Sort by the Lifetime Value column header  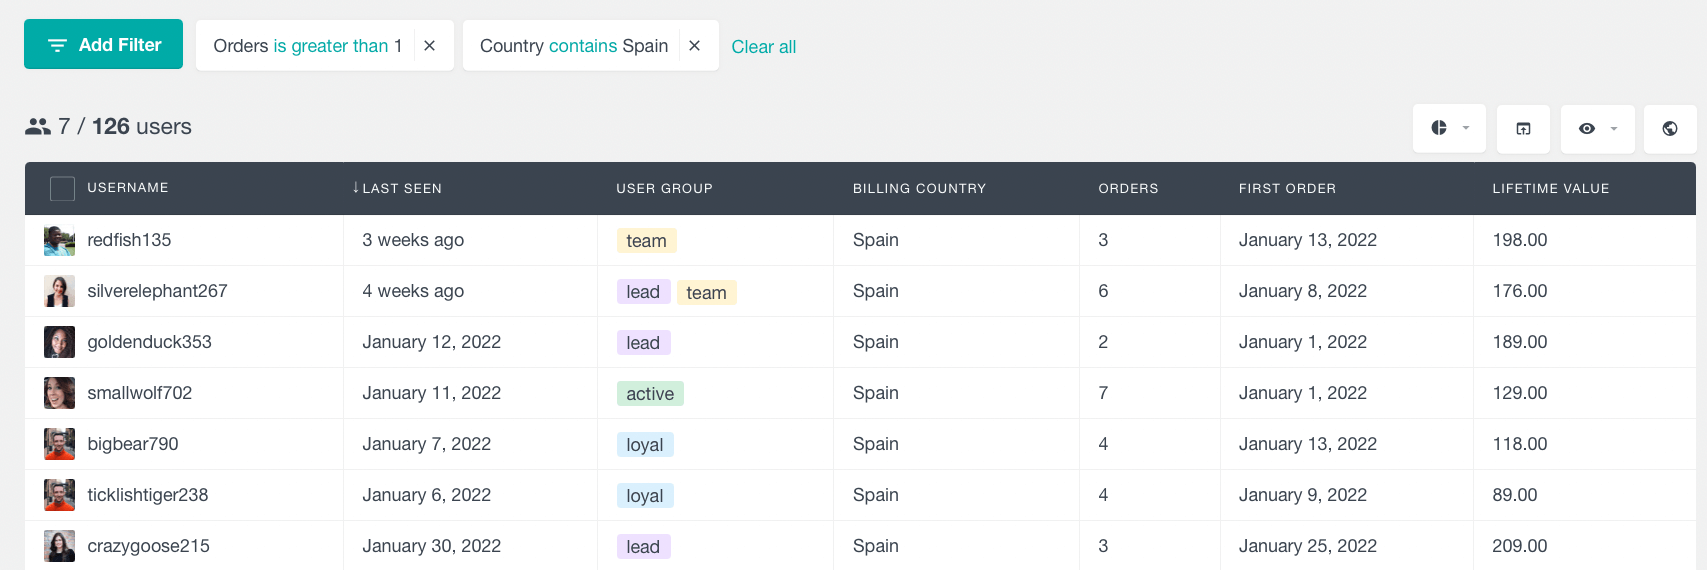tap(1550, 188)
